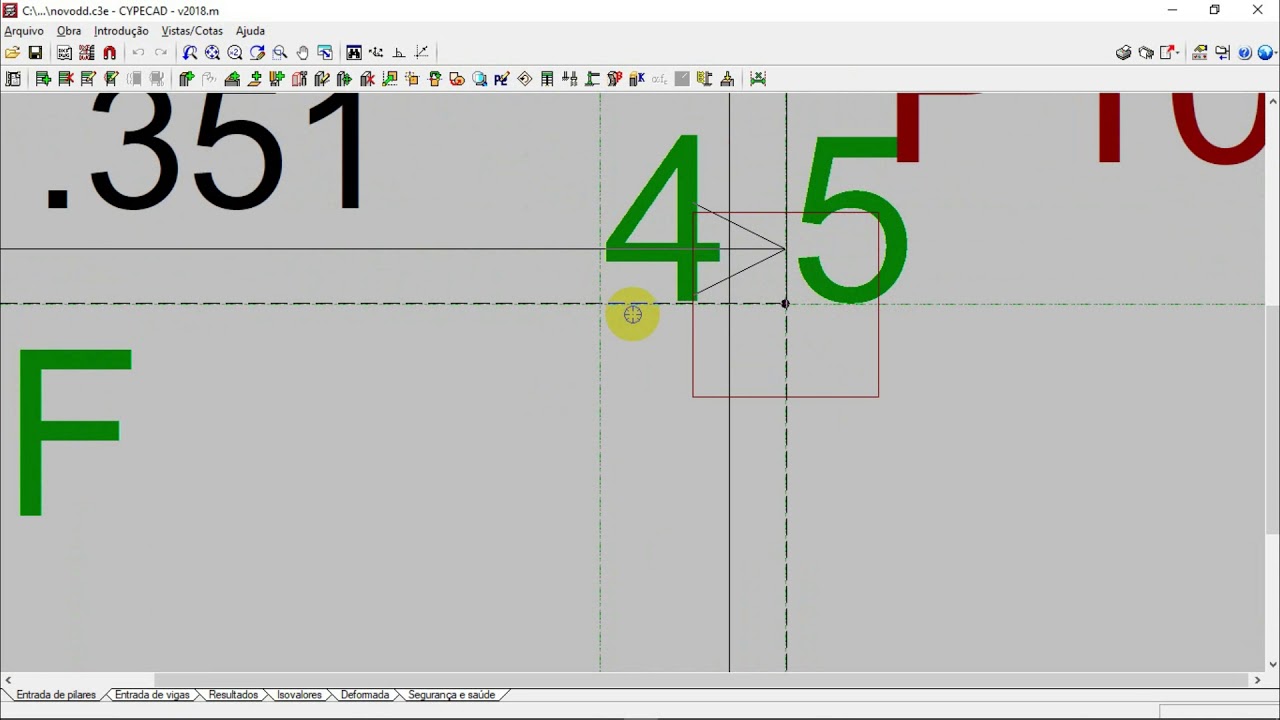Click the vertical scrollbar down arrow
This screenshot has height=720, width=1280.
click(x=1273, y=664)
